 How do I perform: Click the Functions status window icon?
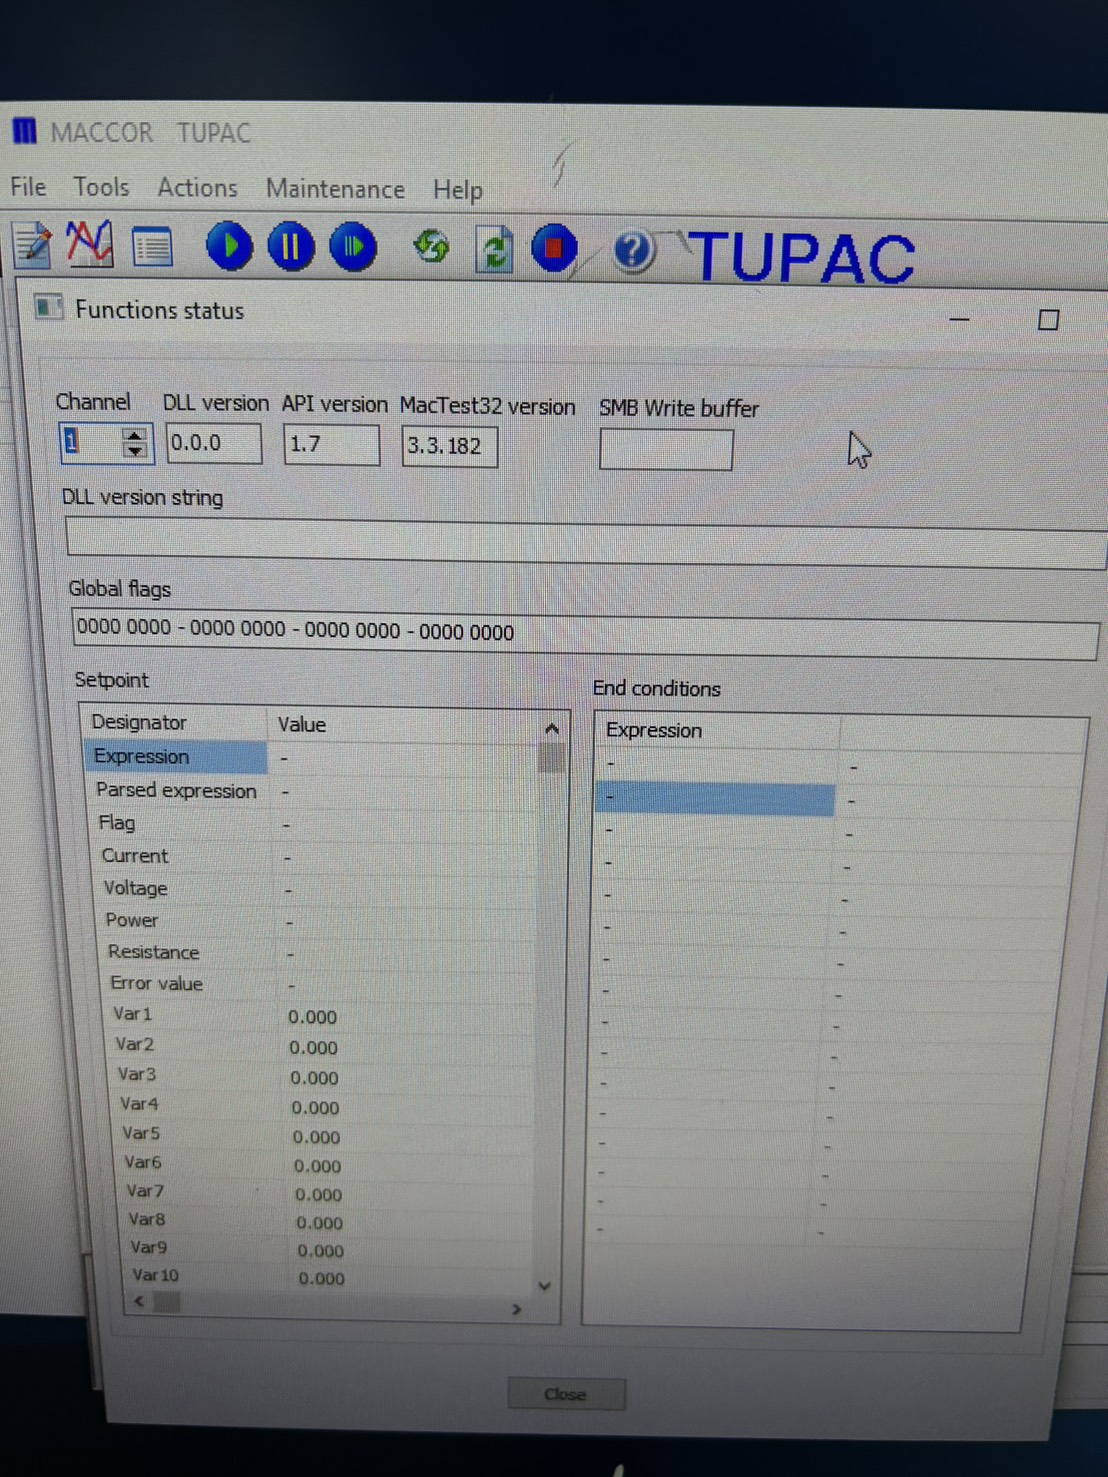pos(48,307)
